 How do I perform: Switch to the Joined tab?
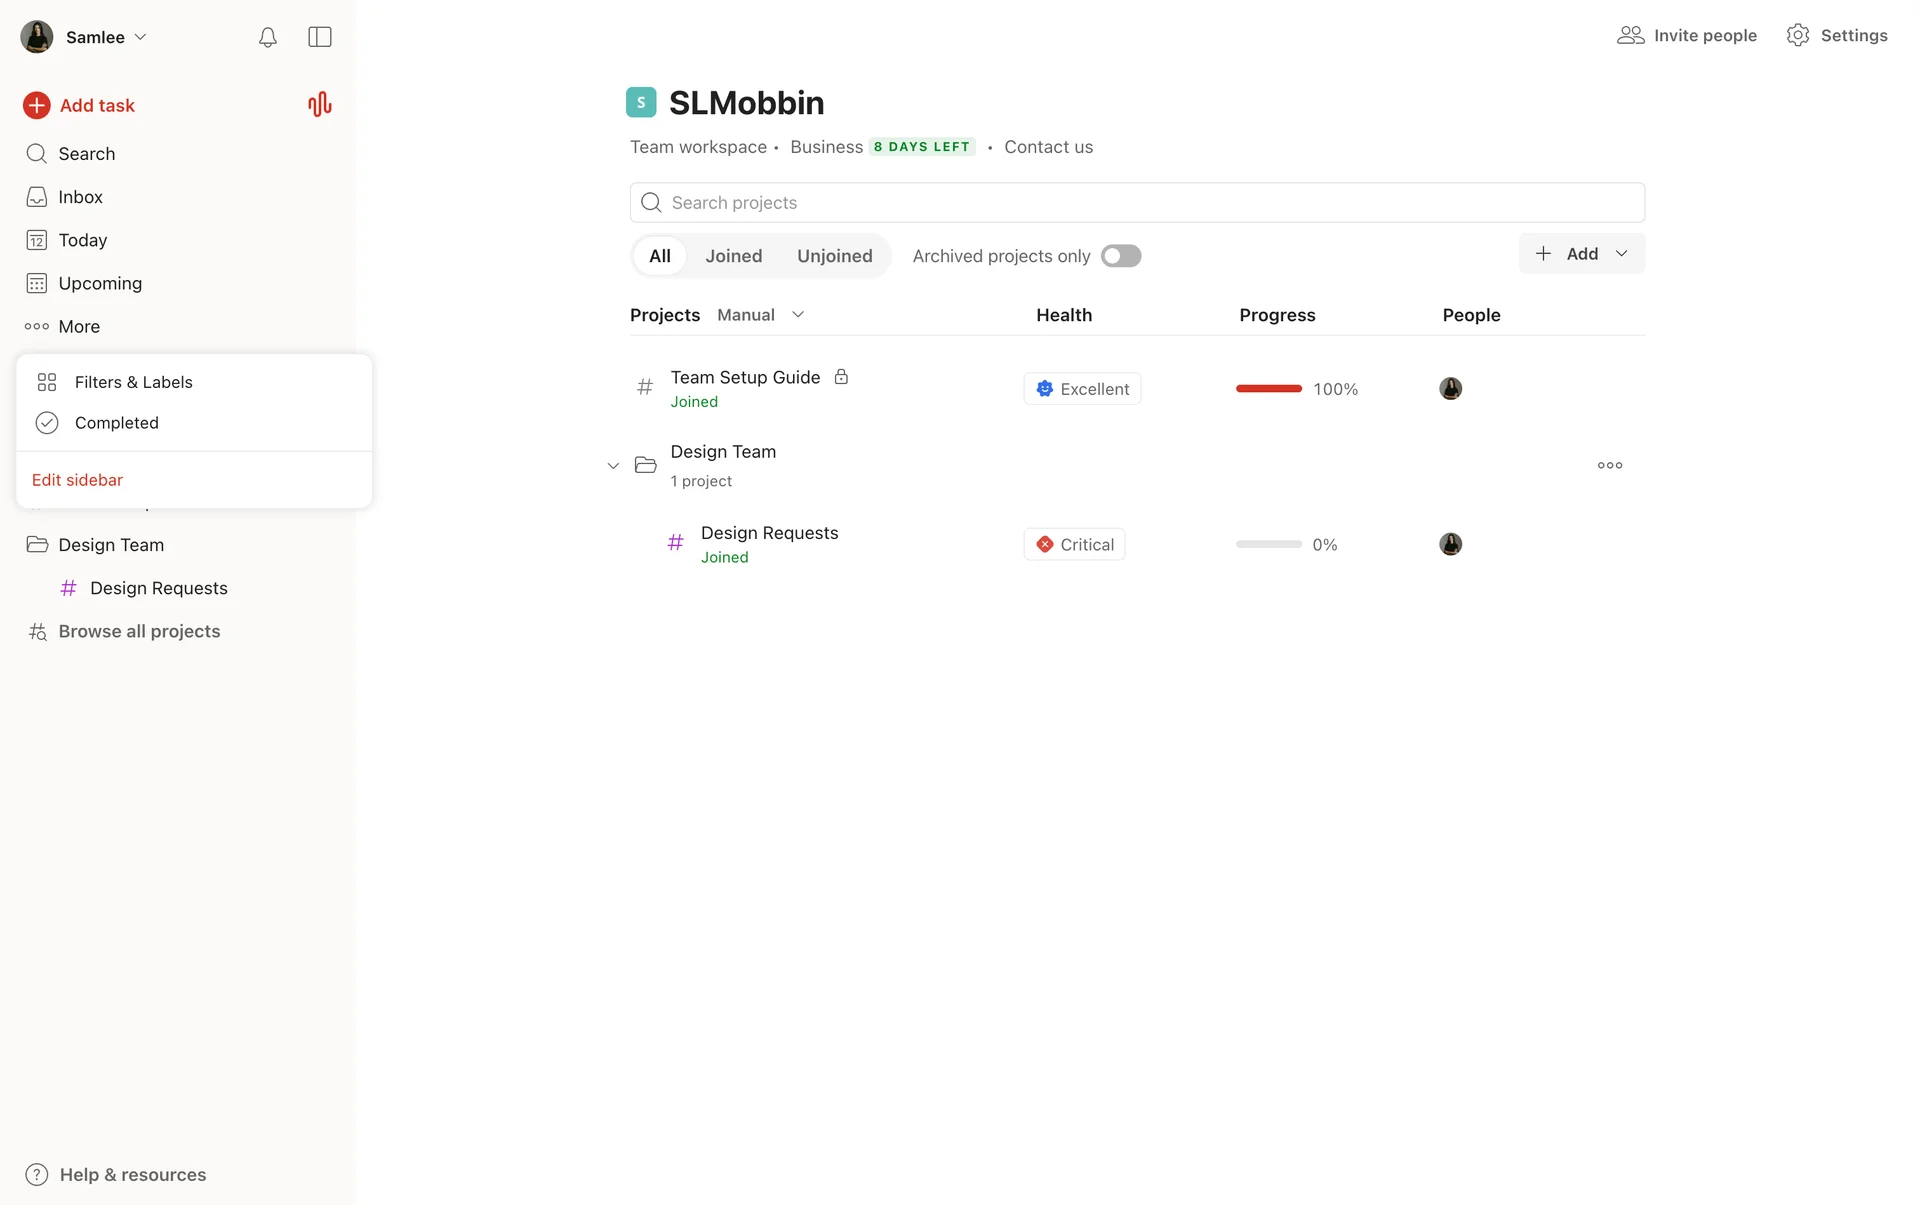click(733, 256)
